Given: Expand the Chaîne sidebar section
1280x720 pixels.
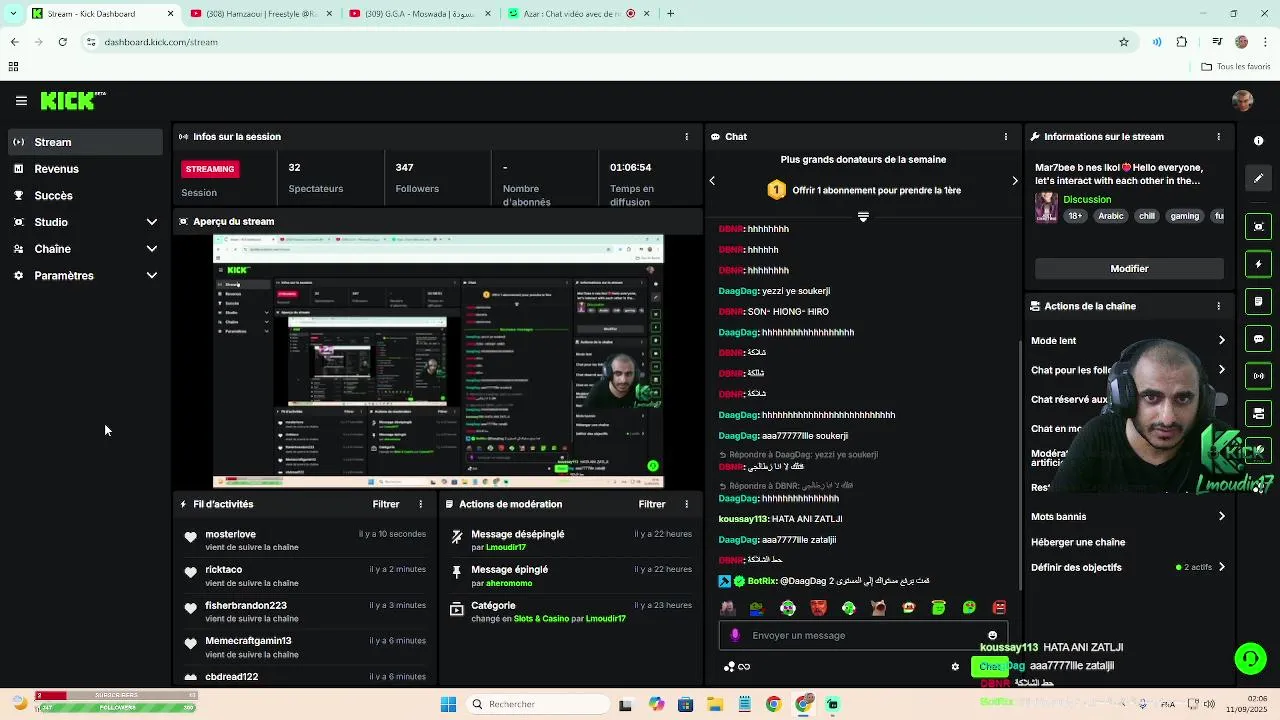Looking at the screenshot, I should click(152, 249).
